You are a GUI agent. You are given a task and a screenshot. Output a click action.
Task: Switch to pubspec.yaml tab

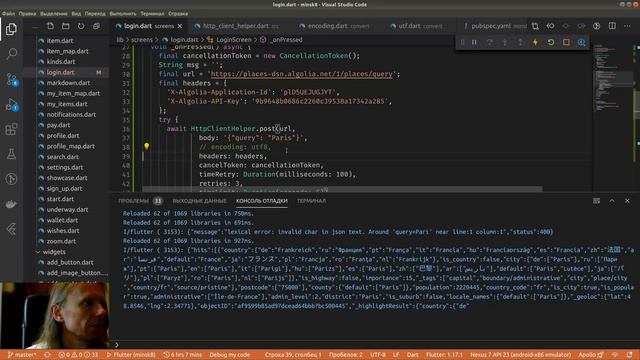[490, 26]
